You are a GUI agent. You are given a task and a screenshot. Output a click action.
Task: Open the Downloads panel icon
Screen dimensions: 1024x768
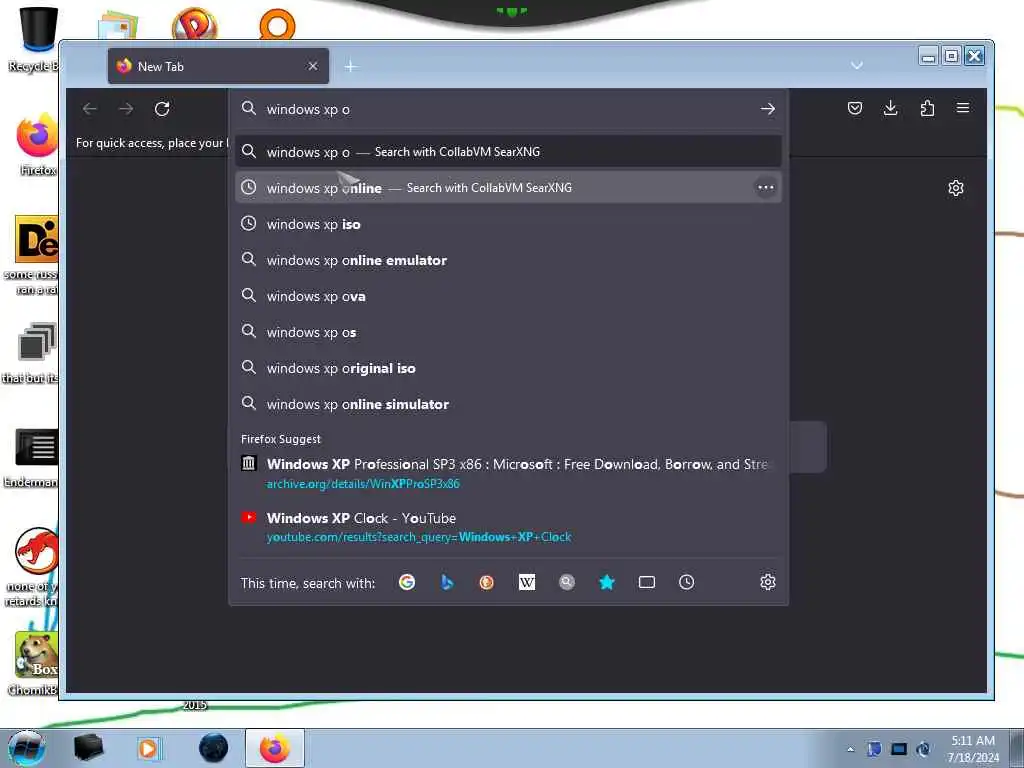click(x=890, y=108)
